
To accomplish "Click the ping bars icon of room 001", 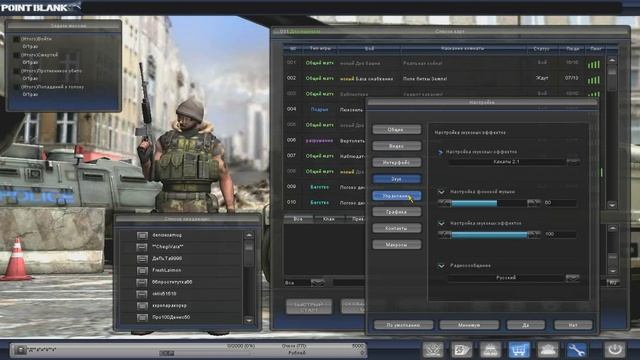I will pyautogui.click(x=594, y=64).
